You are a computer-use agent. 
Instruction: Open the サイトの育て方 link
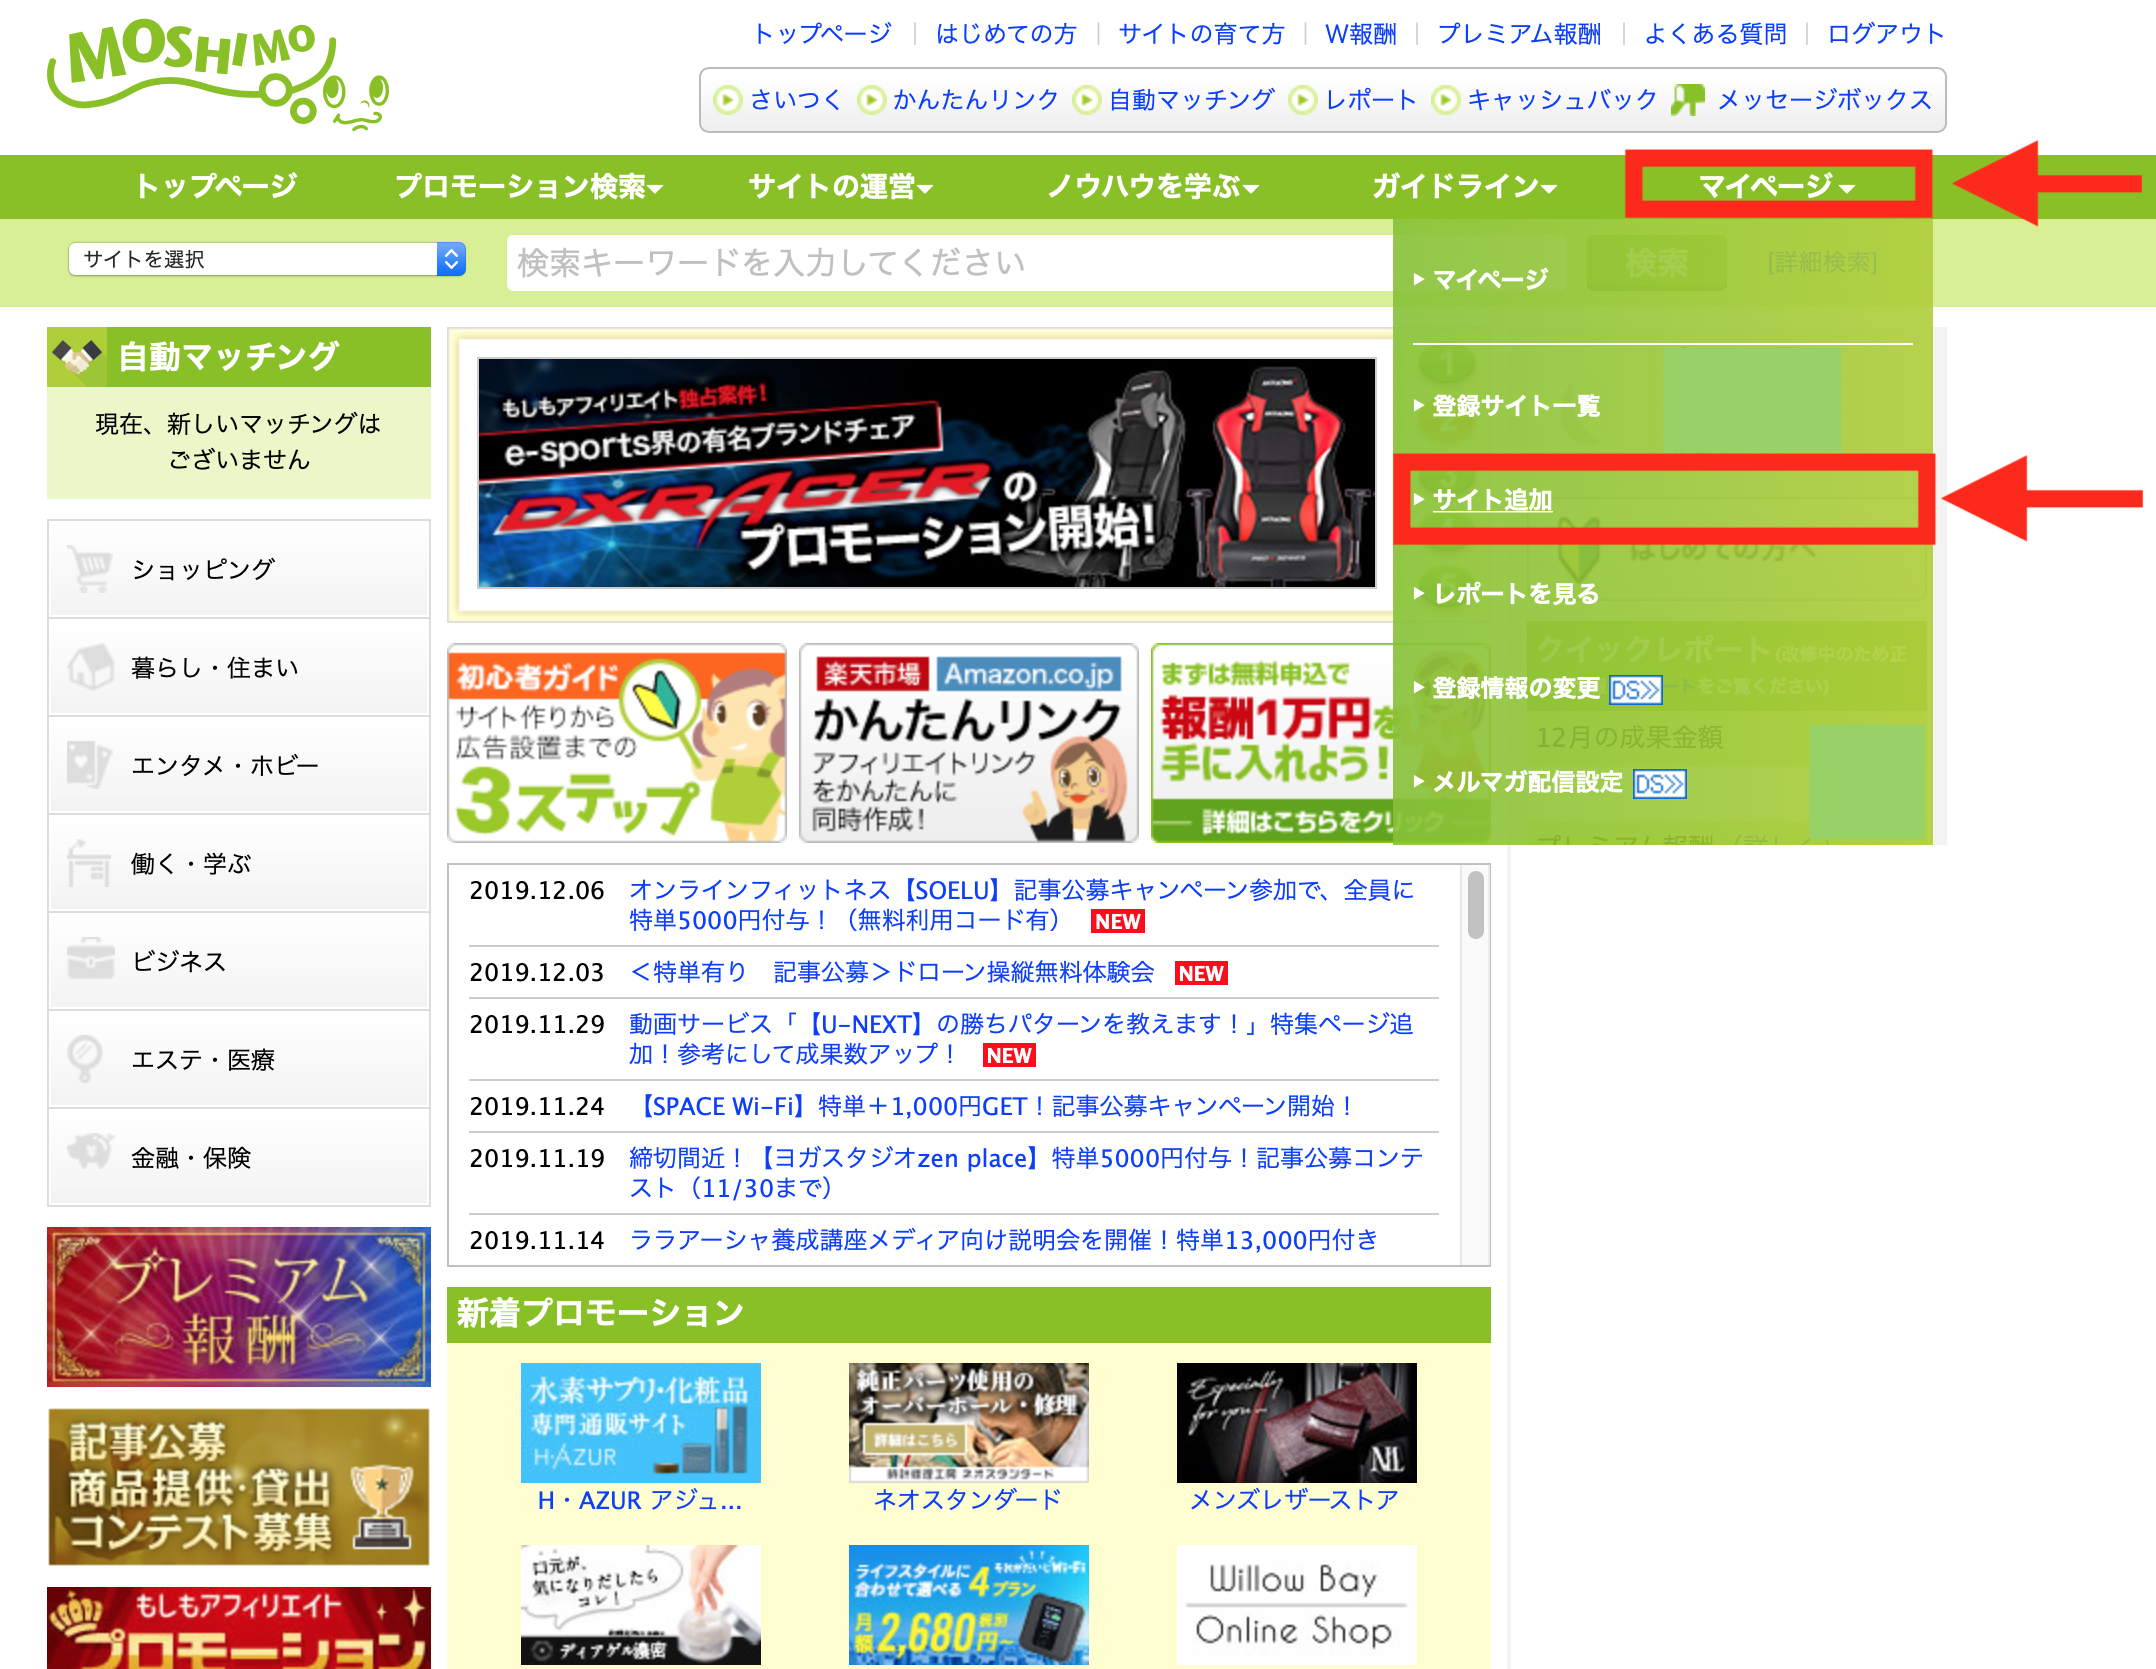1201,34
